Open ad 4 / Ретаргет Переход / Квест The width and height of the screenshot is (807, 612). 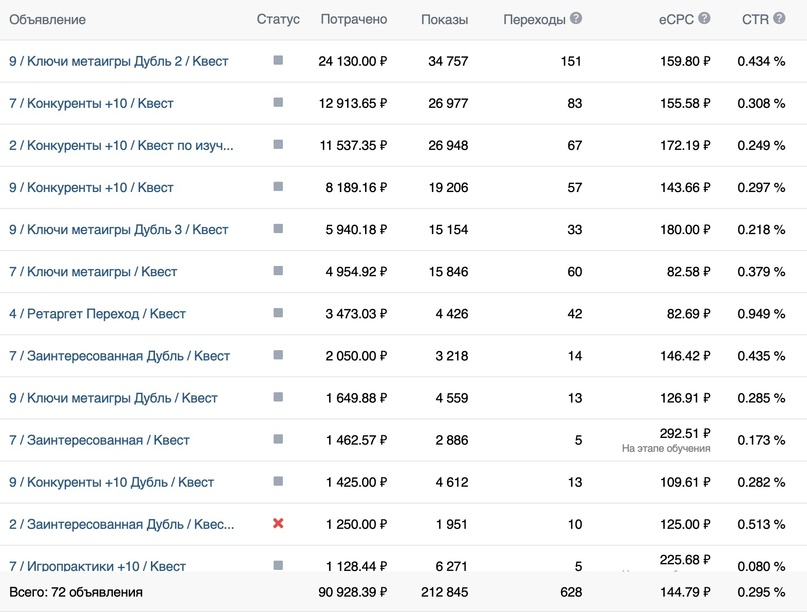[x=97, y=314]
